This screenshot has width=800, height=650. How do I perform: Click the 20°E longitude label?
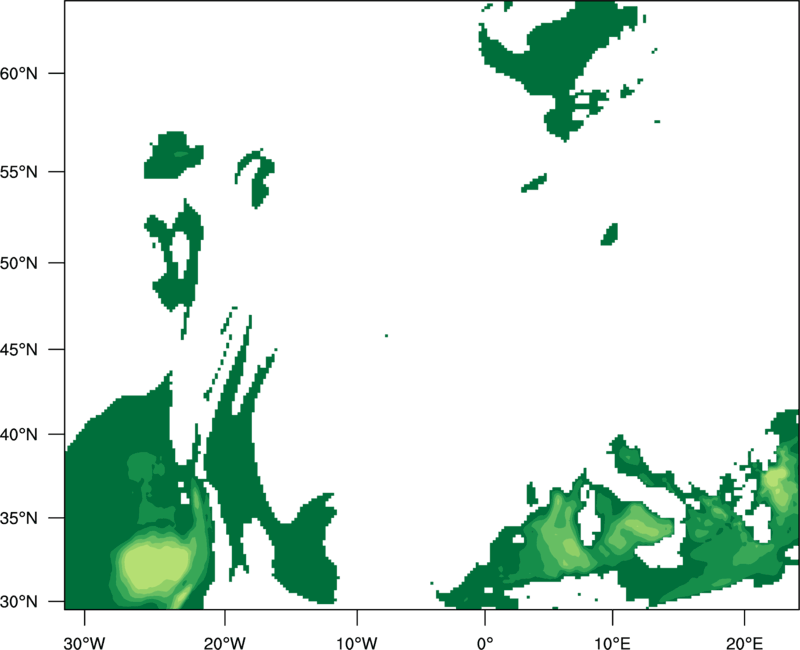[x=744, y=643]
